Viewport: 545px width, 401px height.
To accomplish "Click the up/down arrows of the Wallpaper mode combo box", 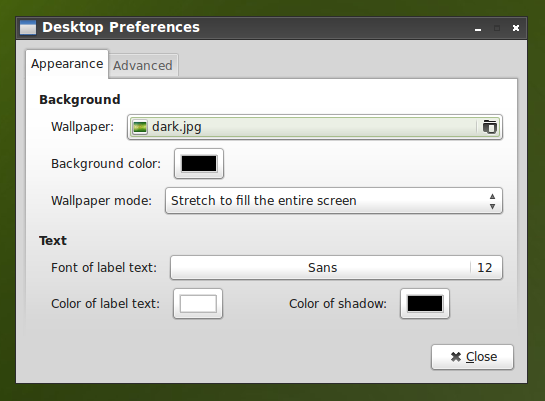I will point(492,201).
